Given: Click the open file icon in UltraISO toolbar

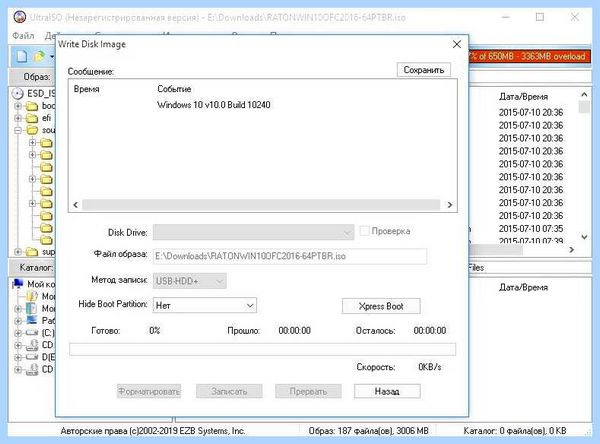Looking at the screenshot, I should (x=39, y=56).
